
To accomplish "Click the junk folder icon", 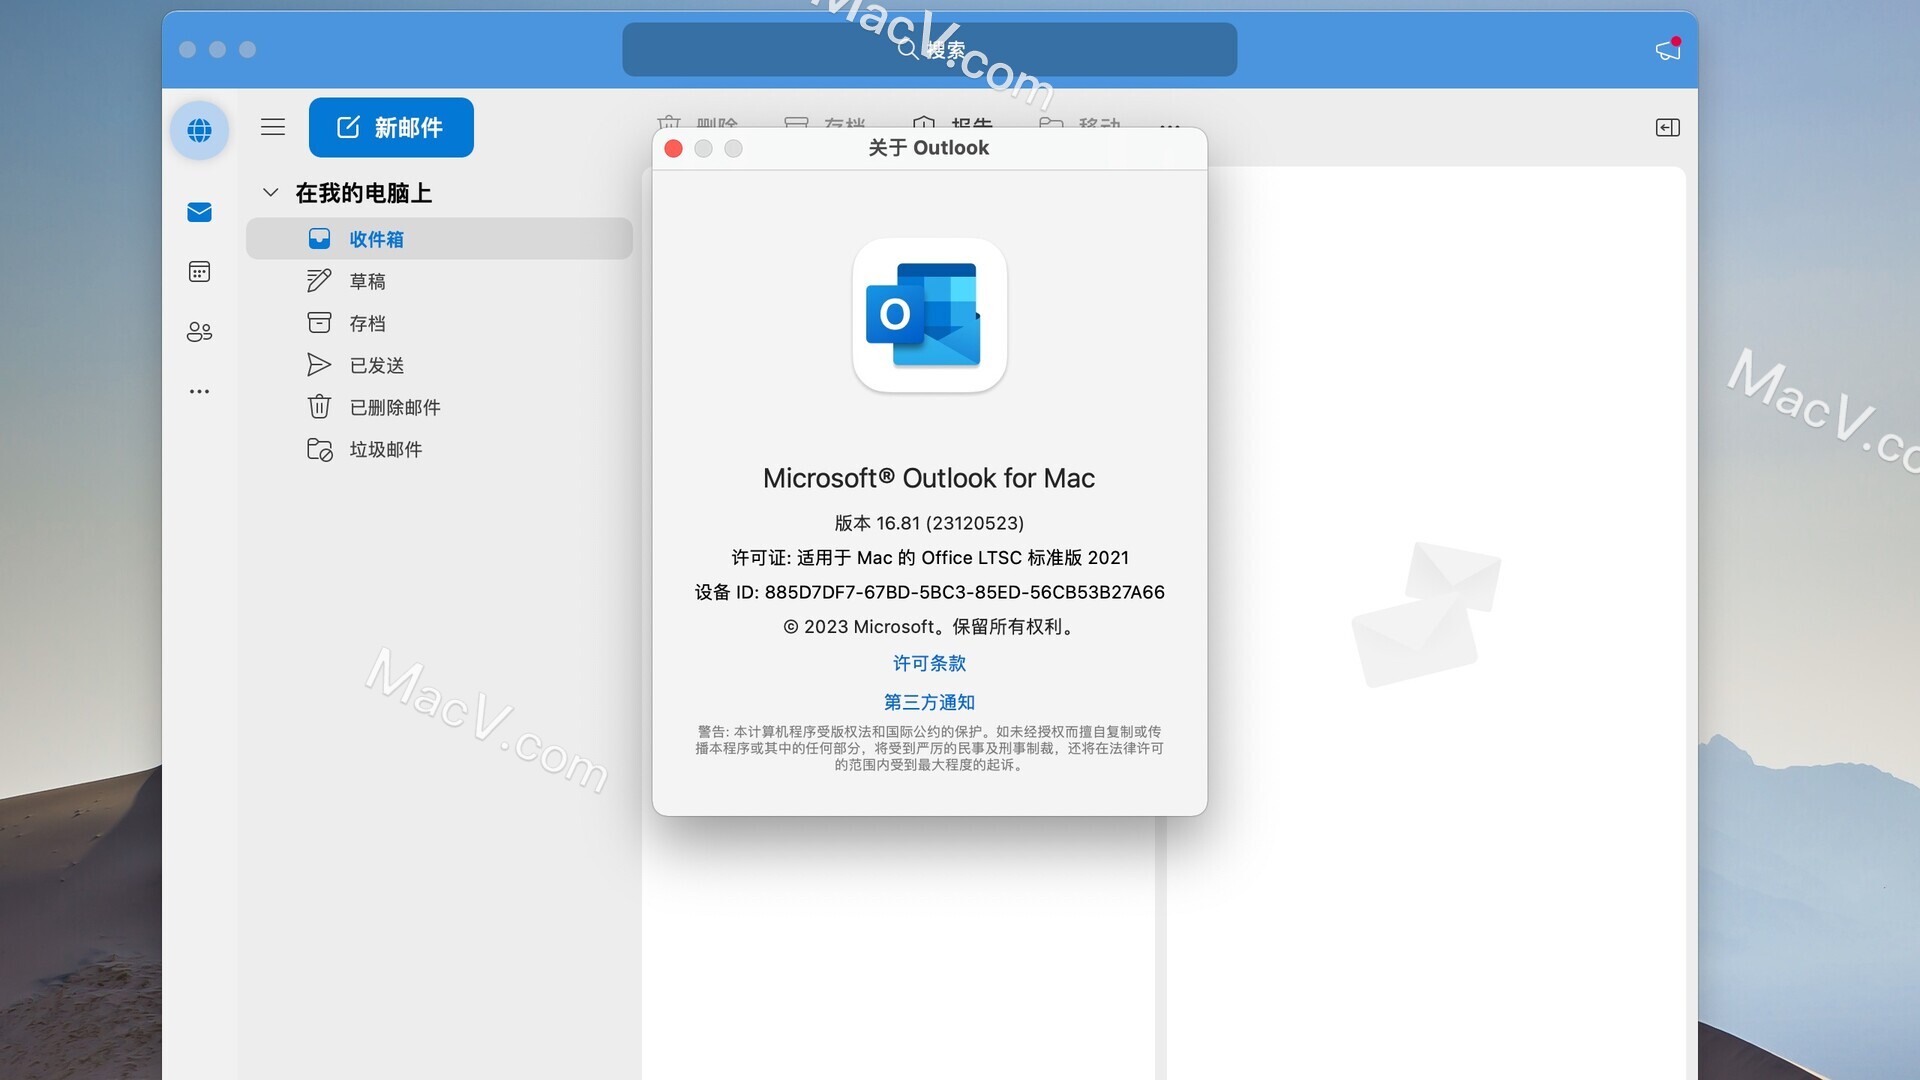I will coord(319,449).
